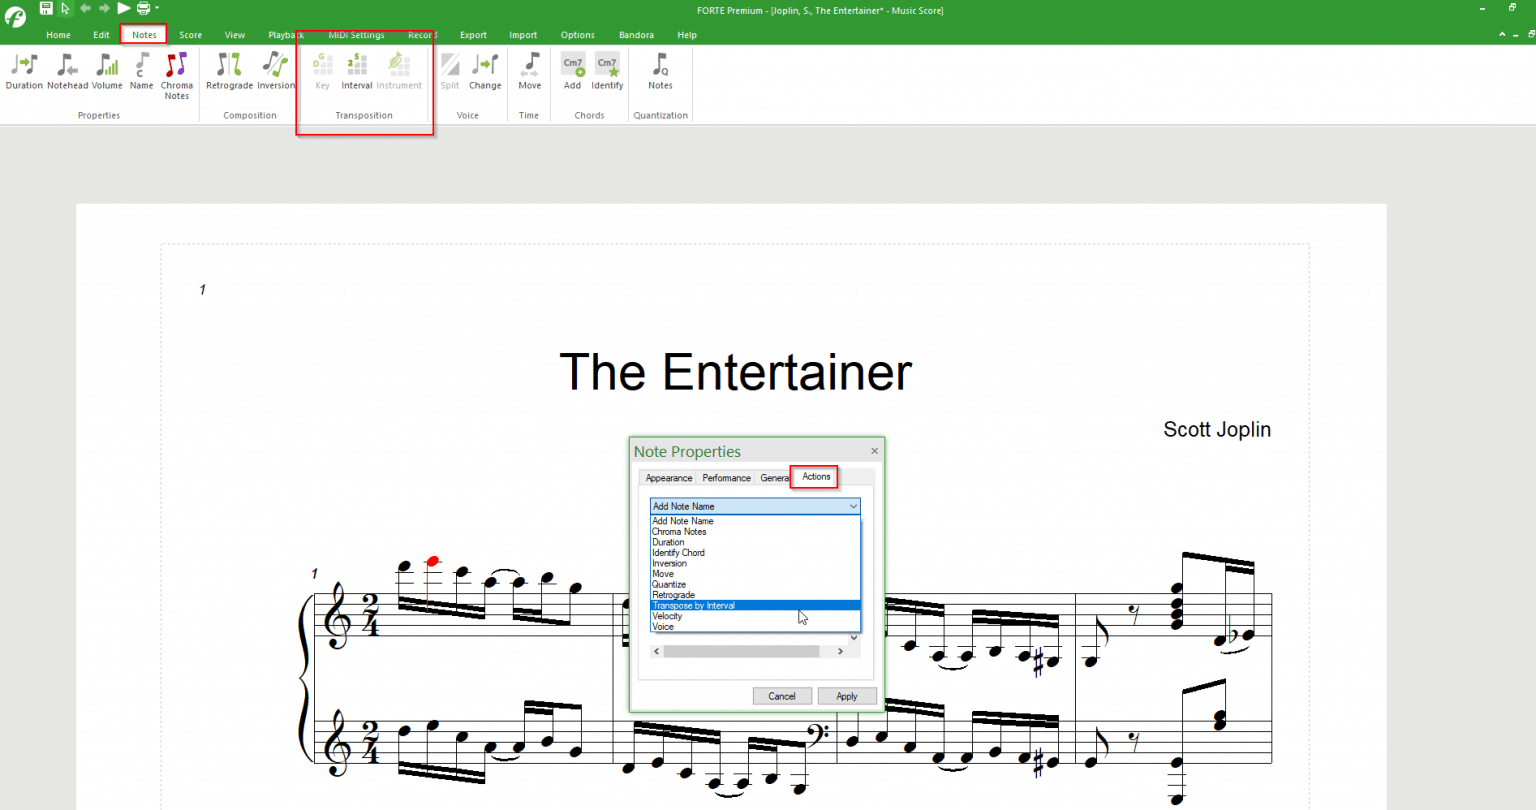This screenshot has width=1536, height=810.
Task: Click the Split voice tool
Action: pyautogui.click(x=450, y=71)
